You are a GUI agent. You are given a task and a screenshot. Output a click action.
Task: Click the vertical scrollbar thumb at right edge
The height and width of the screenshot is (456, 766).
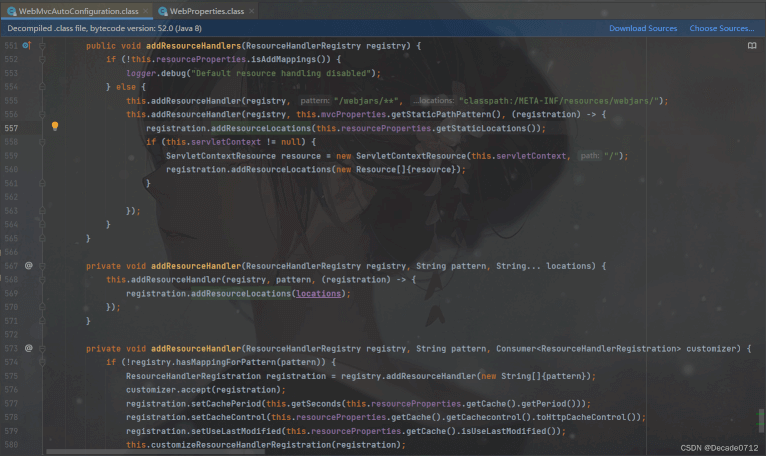click(761, 420)
